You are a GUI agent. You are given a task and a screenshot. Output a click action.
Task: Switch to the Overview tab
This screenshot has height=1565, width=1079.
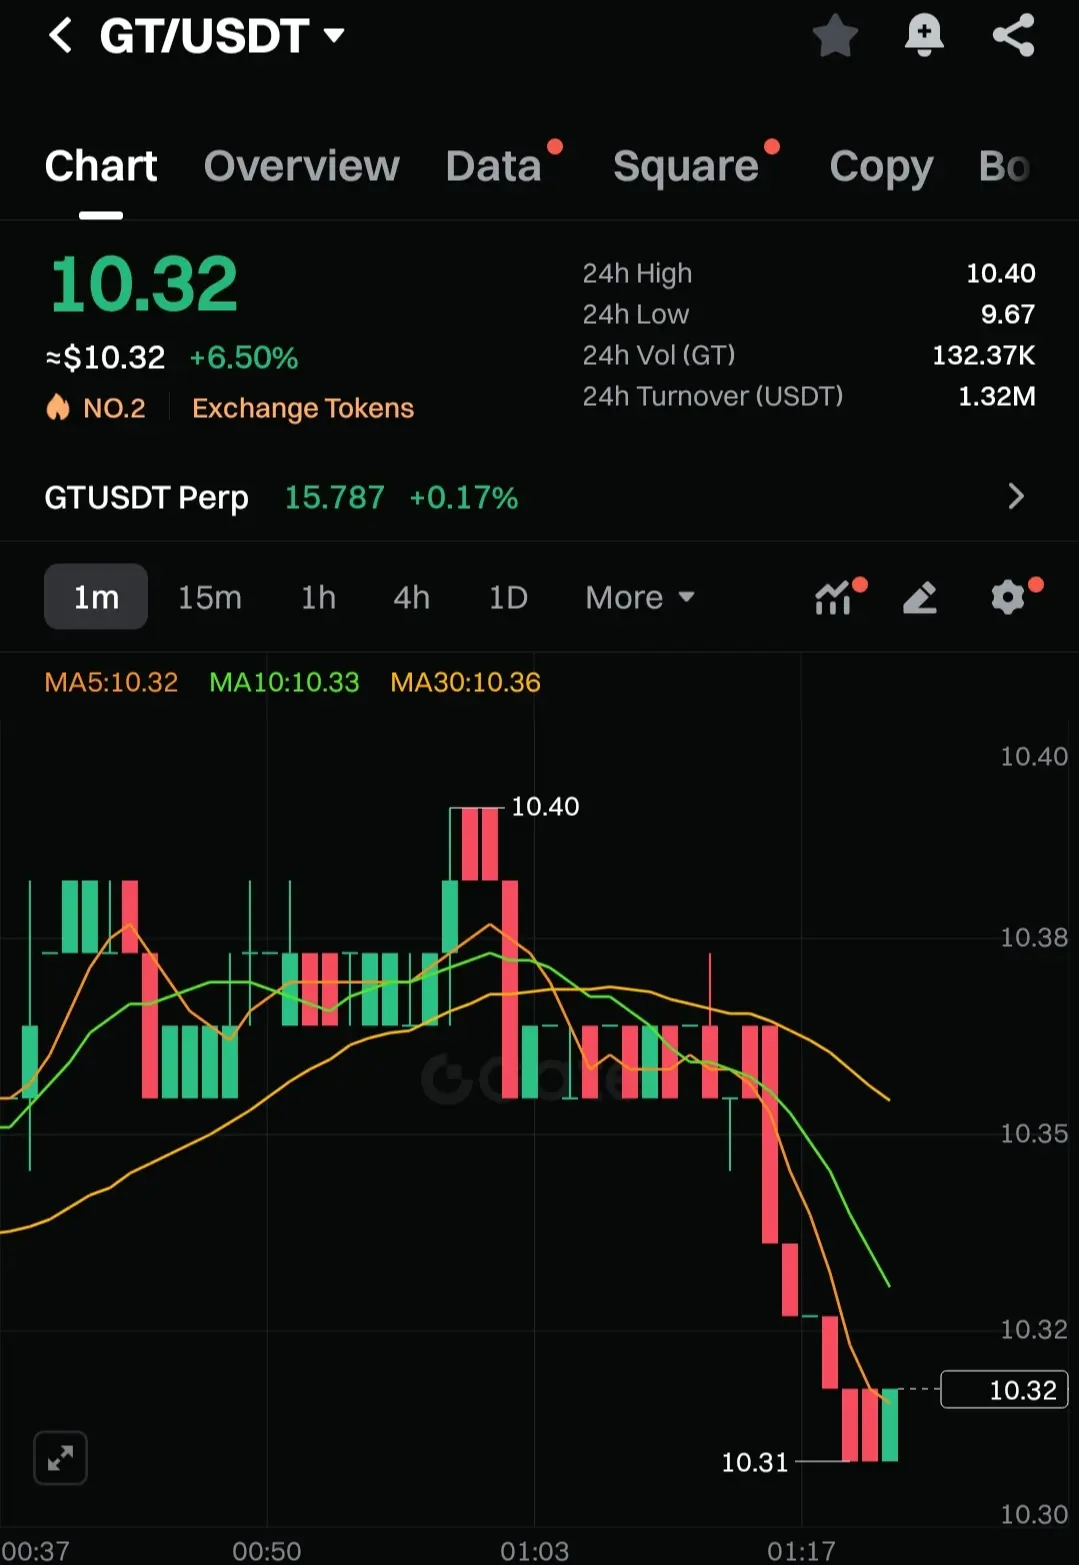pyautogui.click(x=302, y=166)
